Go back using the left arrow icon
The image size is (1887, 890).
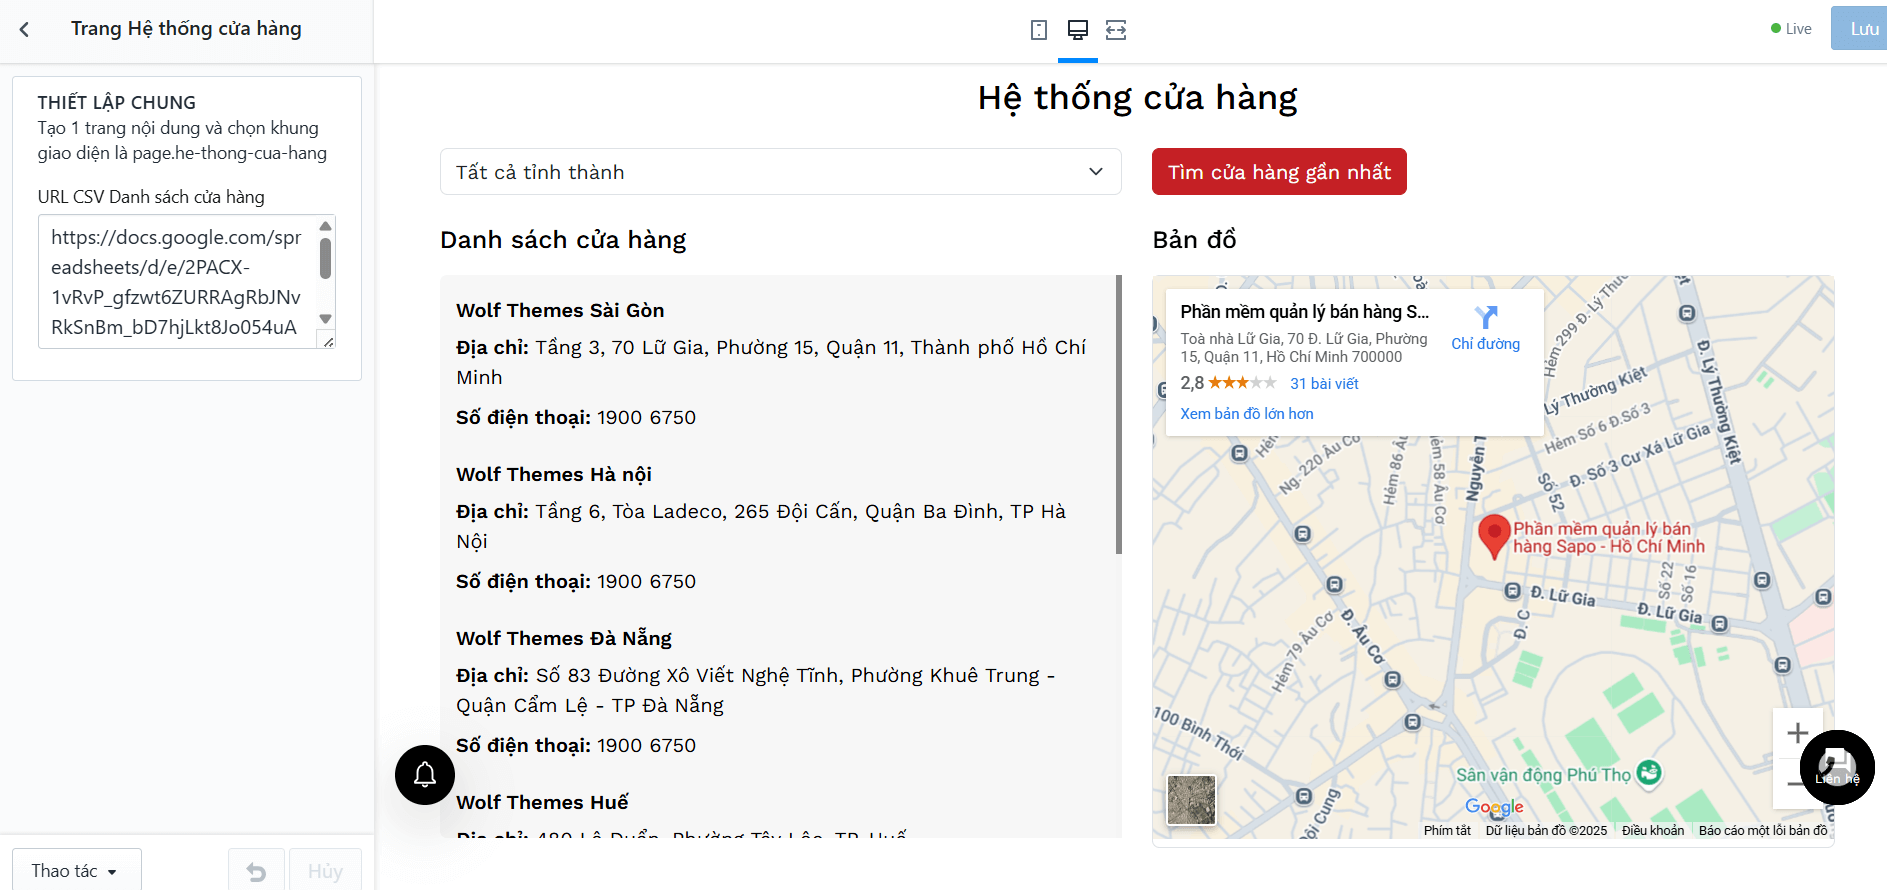coord(24,30)
